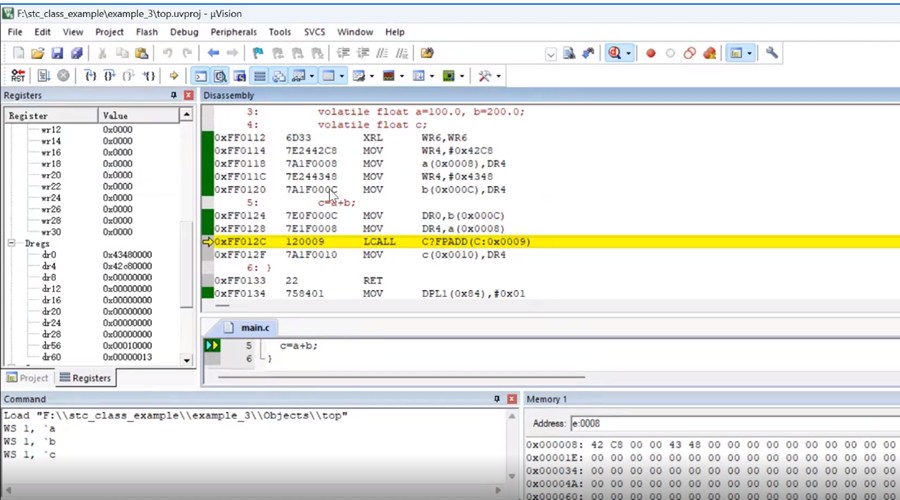Toggle the Call Stack Window button
Image resolution: width=900 pixels, height=500 pixels.
[279, 76]
